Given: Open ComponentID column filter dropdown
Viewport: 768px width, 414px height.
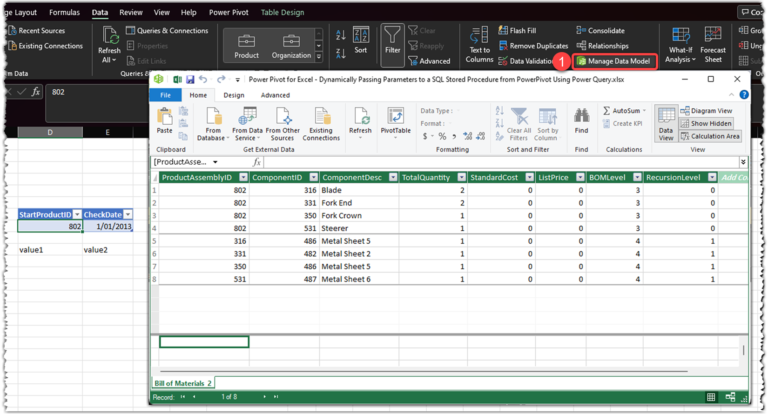Looking at the screenshot, I should pyautogui.click(x=313, y=177).
